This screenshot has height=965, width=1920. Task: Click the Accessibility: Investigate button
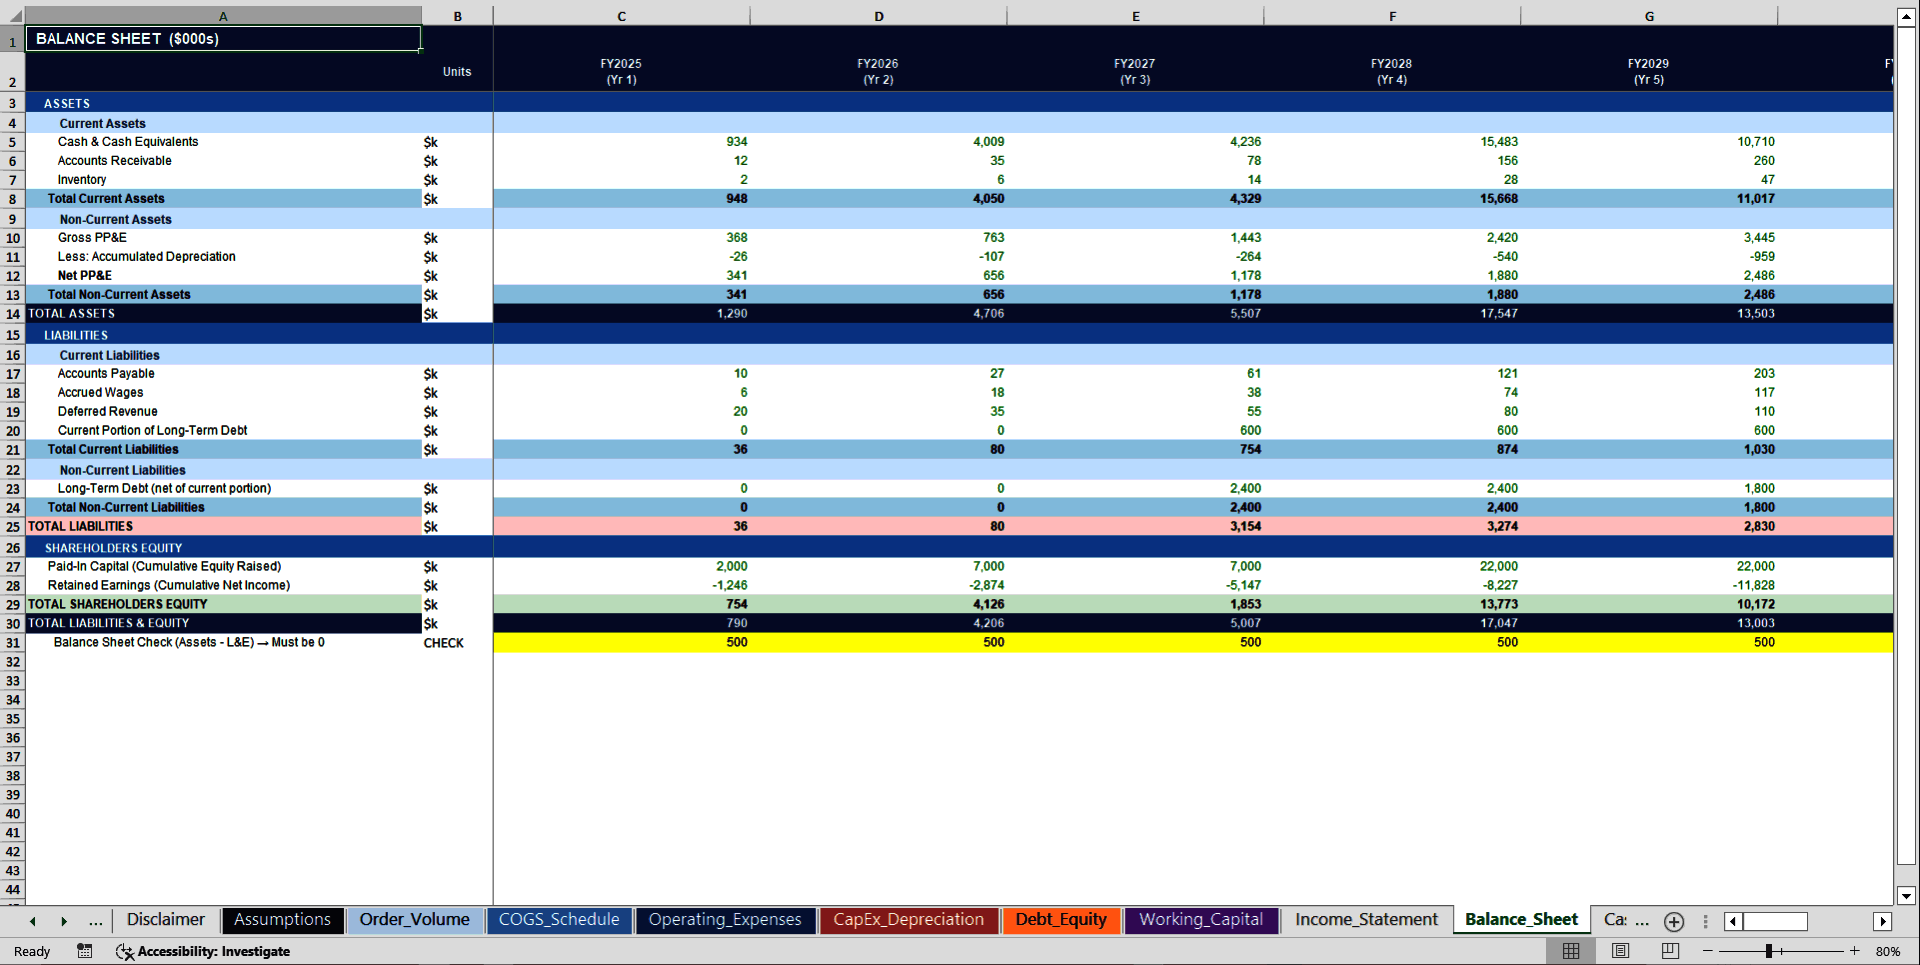pyautogui.click(x=204, y=951)
